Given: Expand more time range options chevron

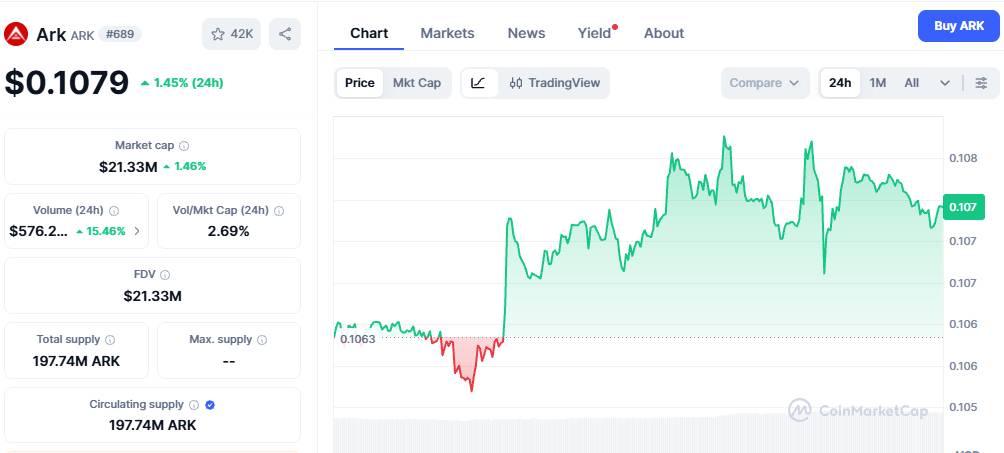Looking at the screenshot, I should click(945, 83).
